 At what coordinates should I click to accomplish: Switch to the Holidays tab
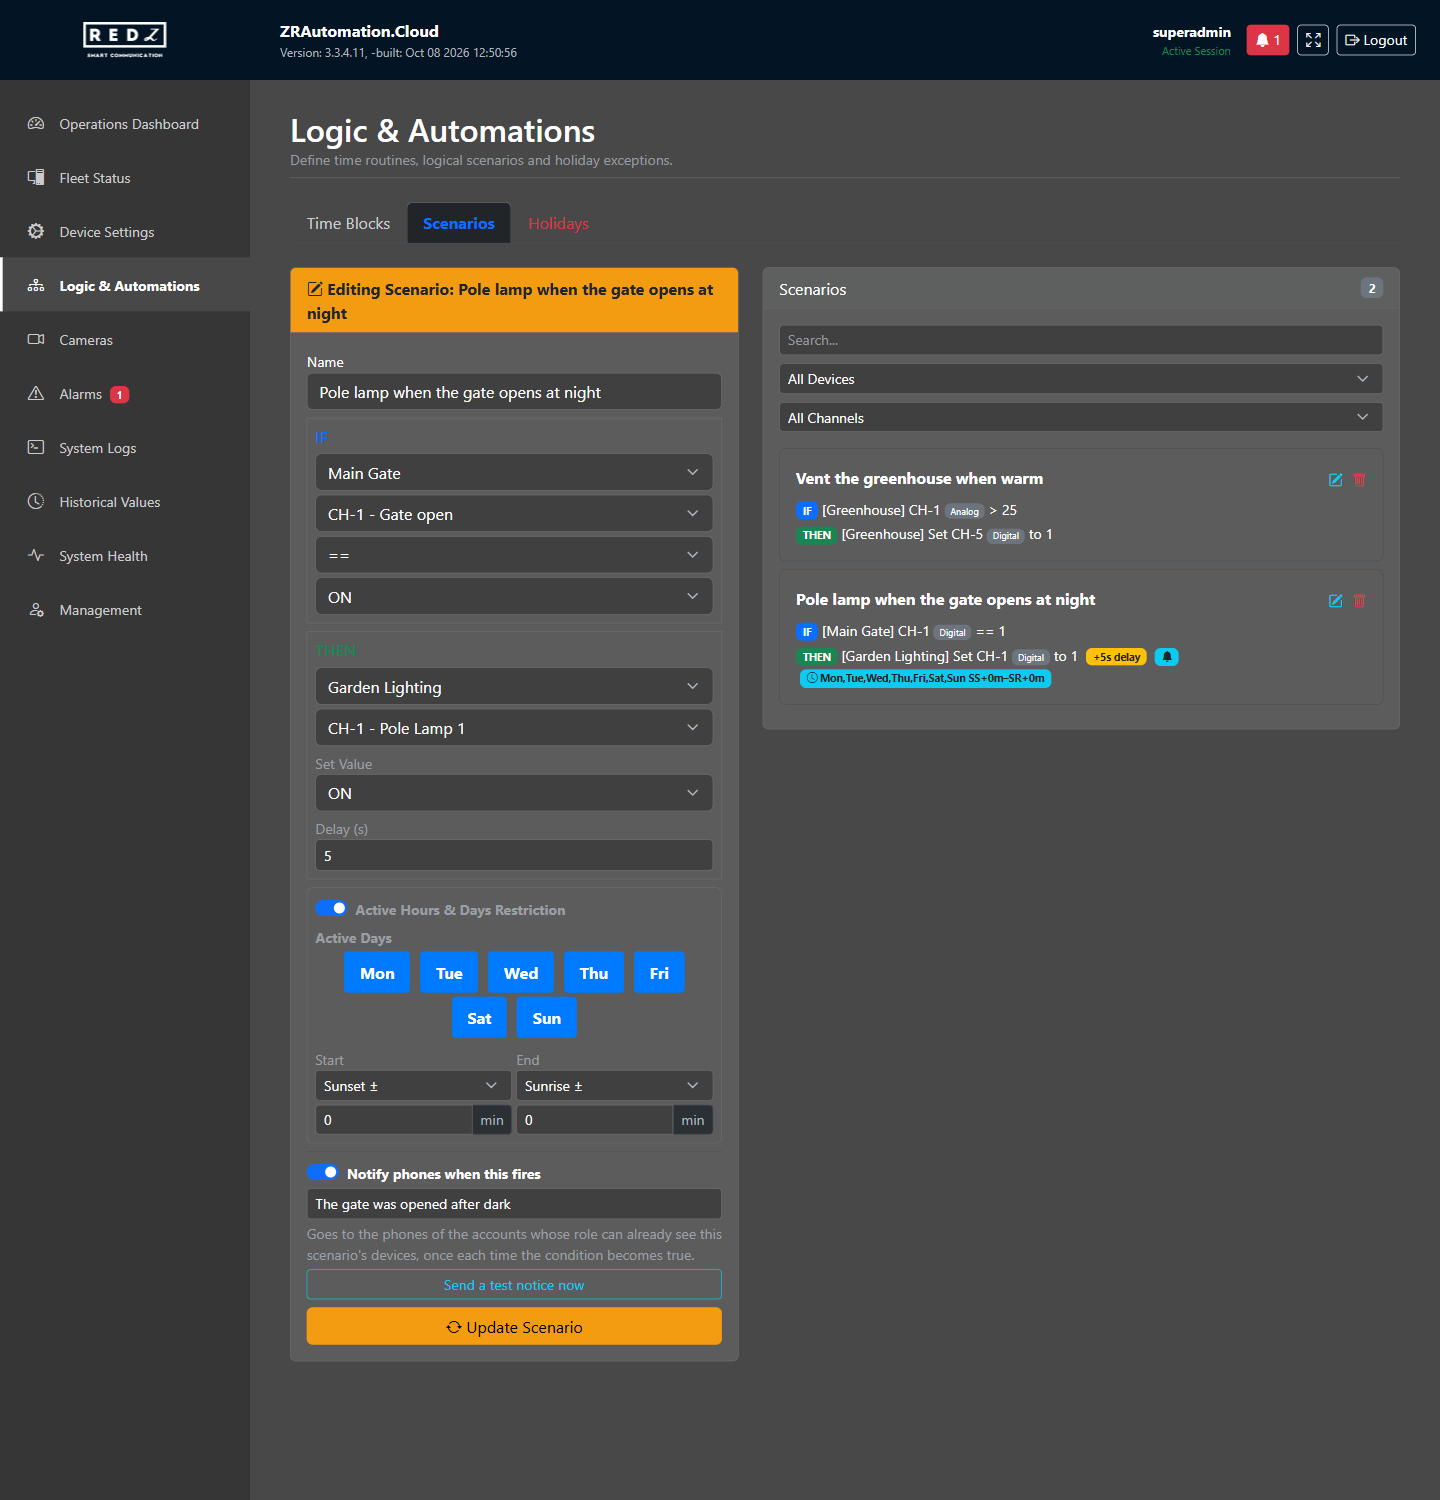click(558, 223)
